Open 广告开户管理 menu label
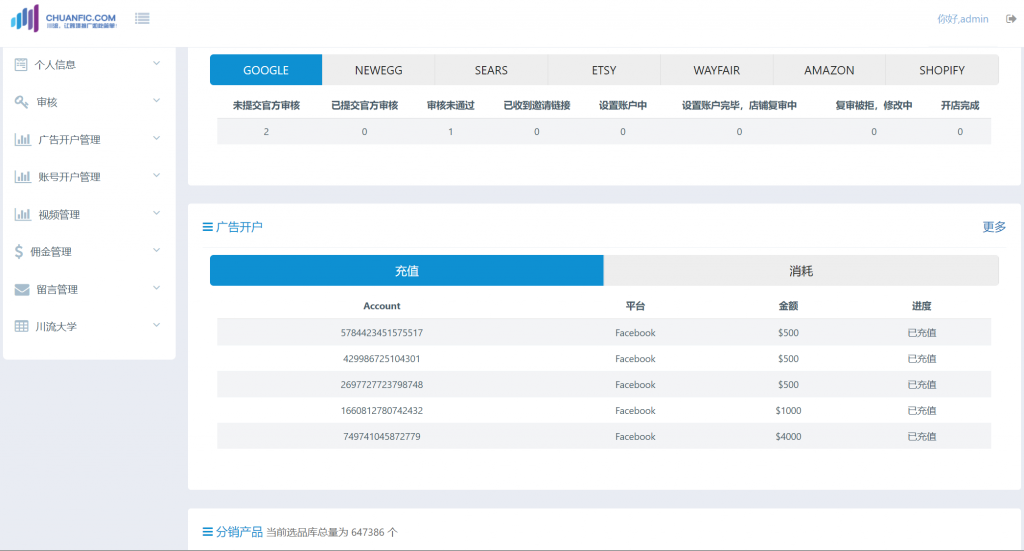 [69, 139]
